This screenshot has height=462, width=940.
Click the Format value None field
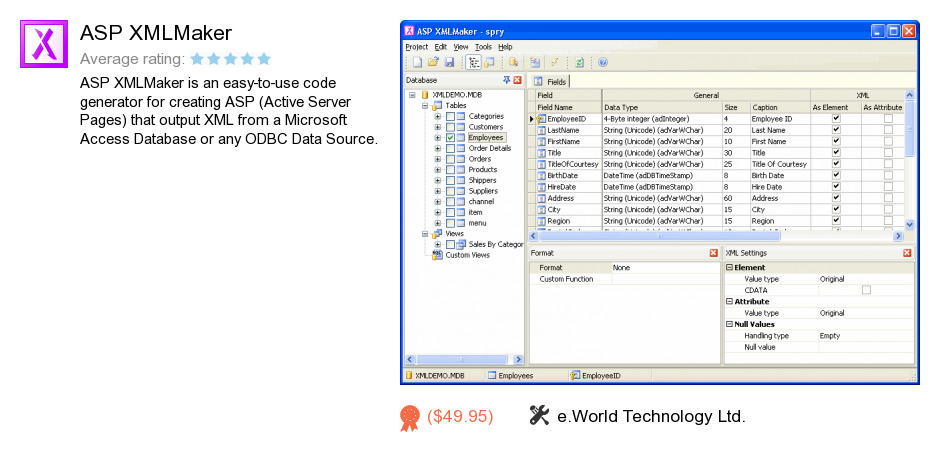click(x=665, y=268)
